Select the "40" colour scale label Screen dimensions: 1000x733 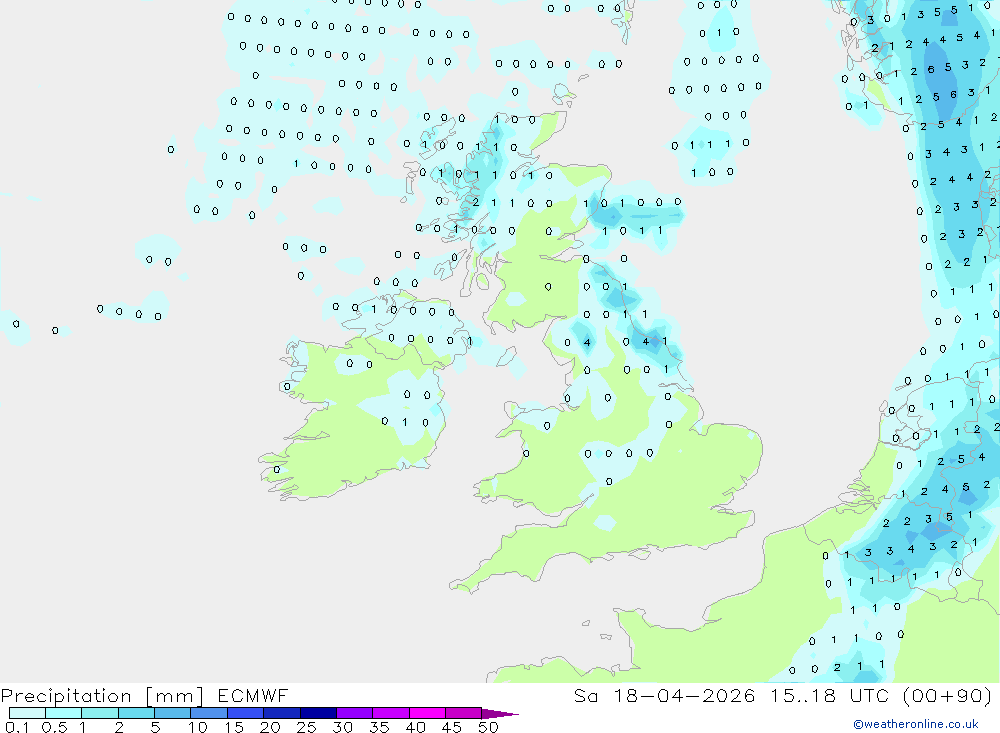point(415,727)
